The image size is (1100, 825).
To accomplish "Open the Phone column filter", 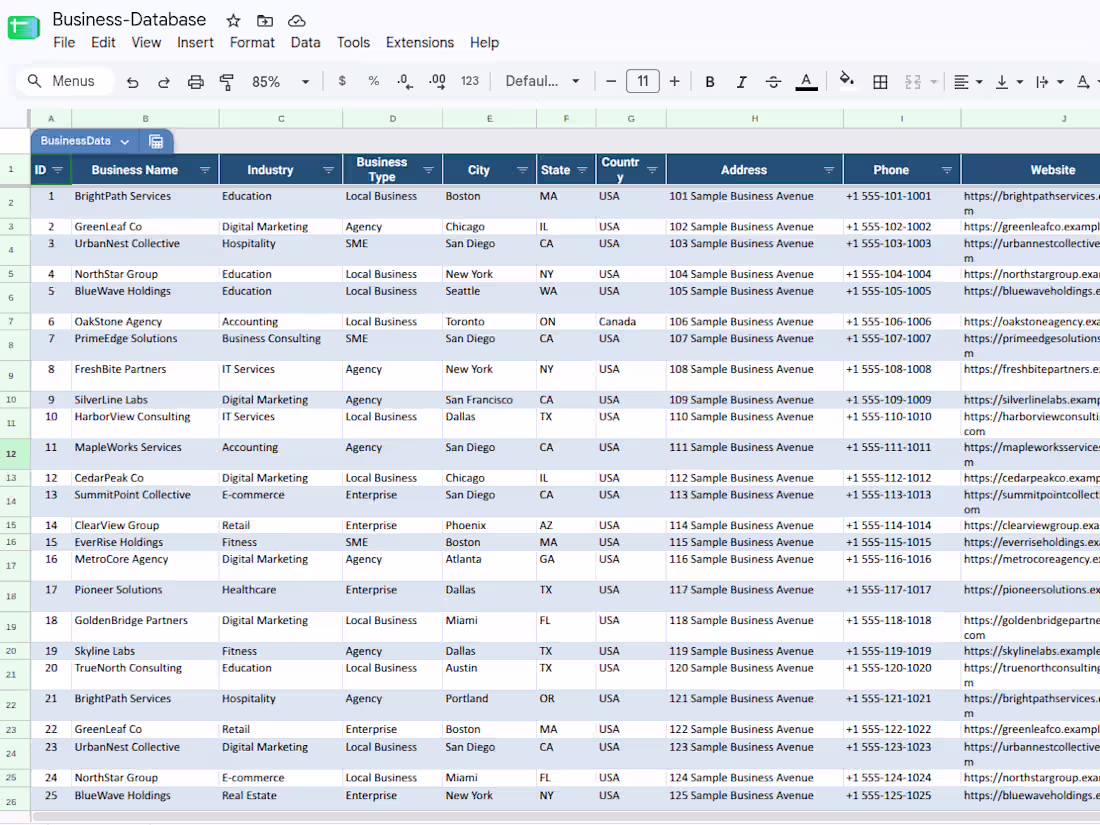I will pos(947,170).
